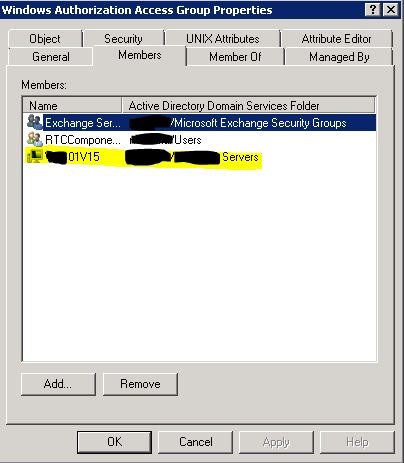Switch to the Object tab
The height and width of the screenshot is (463, 404).
(x=45, y=39)
